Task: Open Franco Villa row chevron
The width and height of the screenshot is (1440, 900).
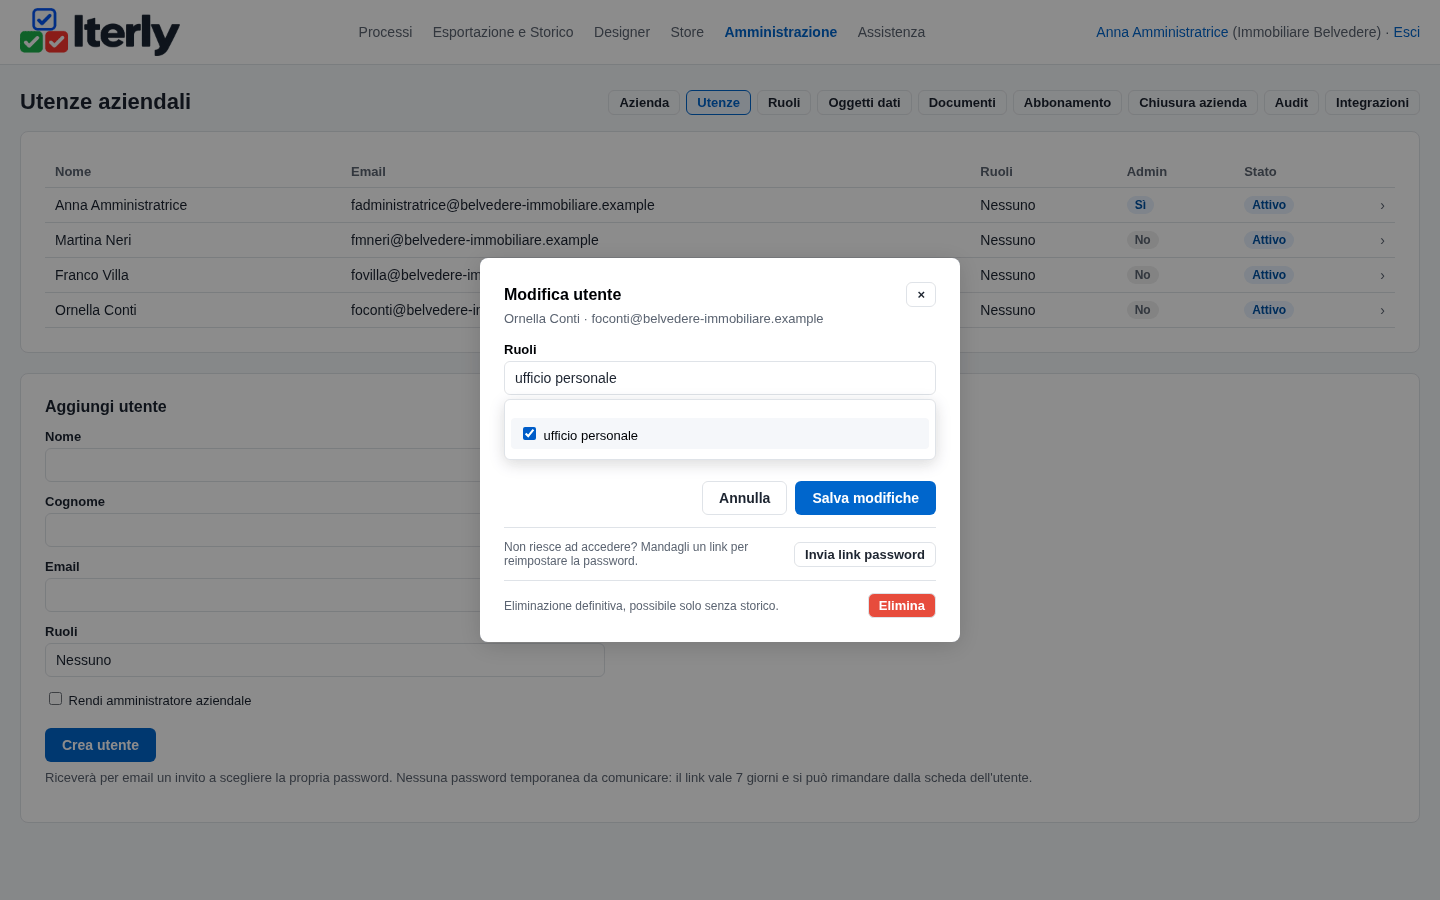Action: [x=1382, y=275]
